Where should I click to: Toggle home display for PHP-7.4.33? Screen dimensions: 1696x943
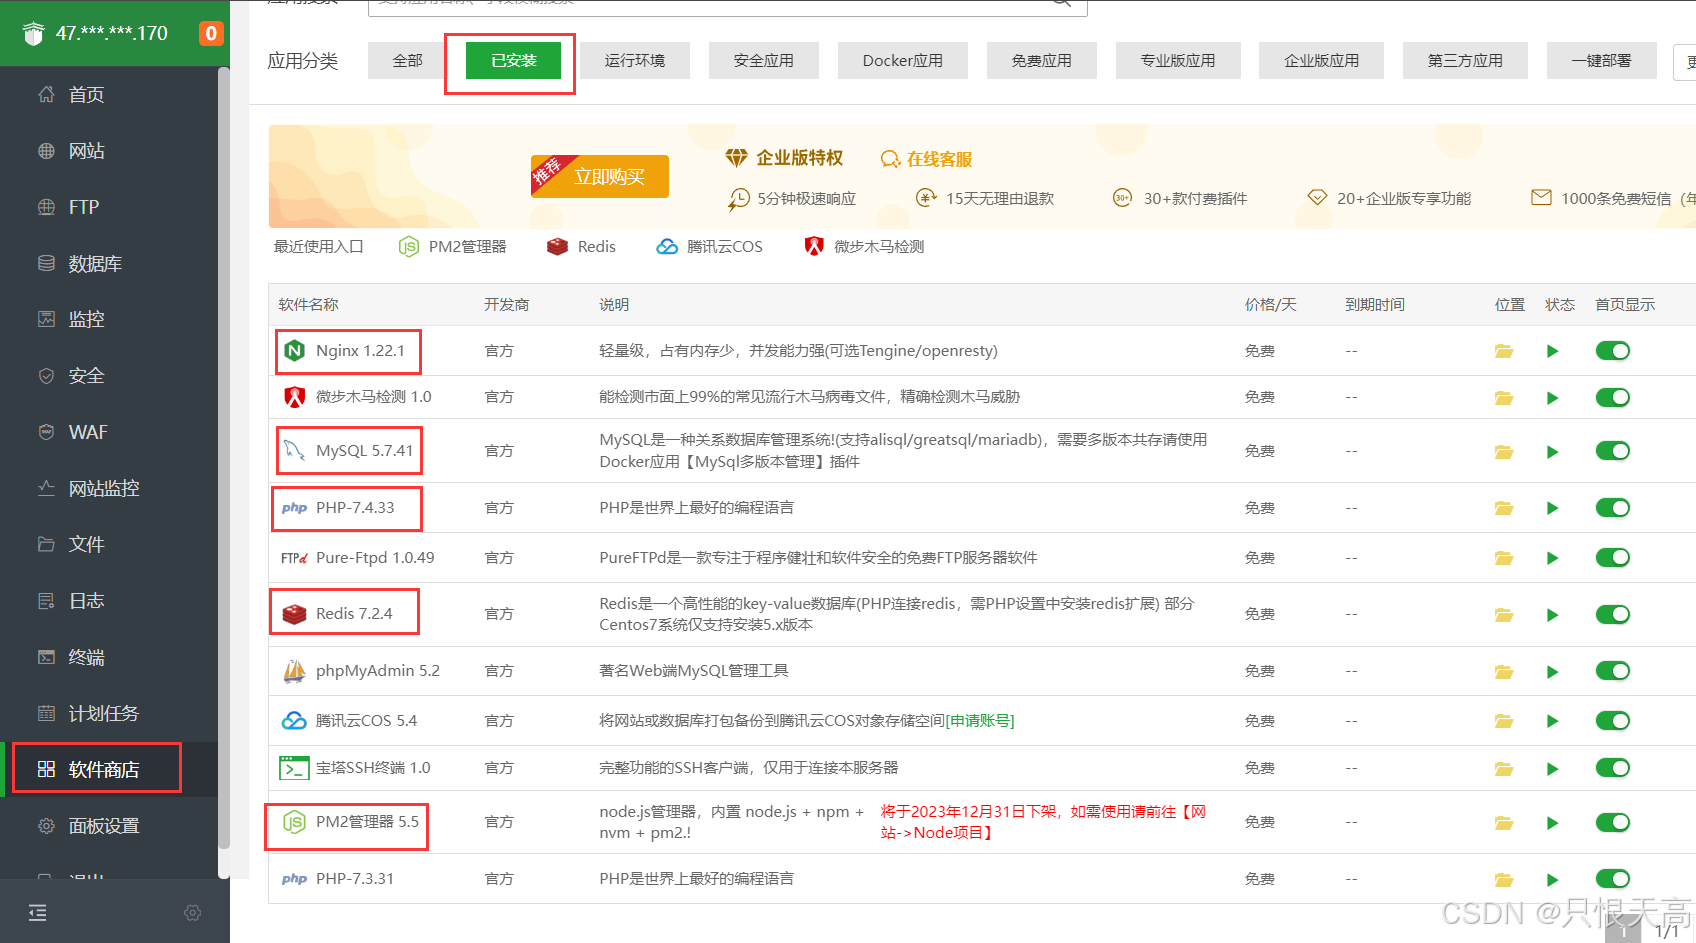[1613, 508]
